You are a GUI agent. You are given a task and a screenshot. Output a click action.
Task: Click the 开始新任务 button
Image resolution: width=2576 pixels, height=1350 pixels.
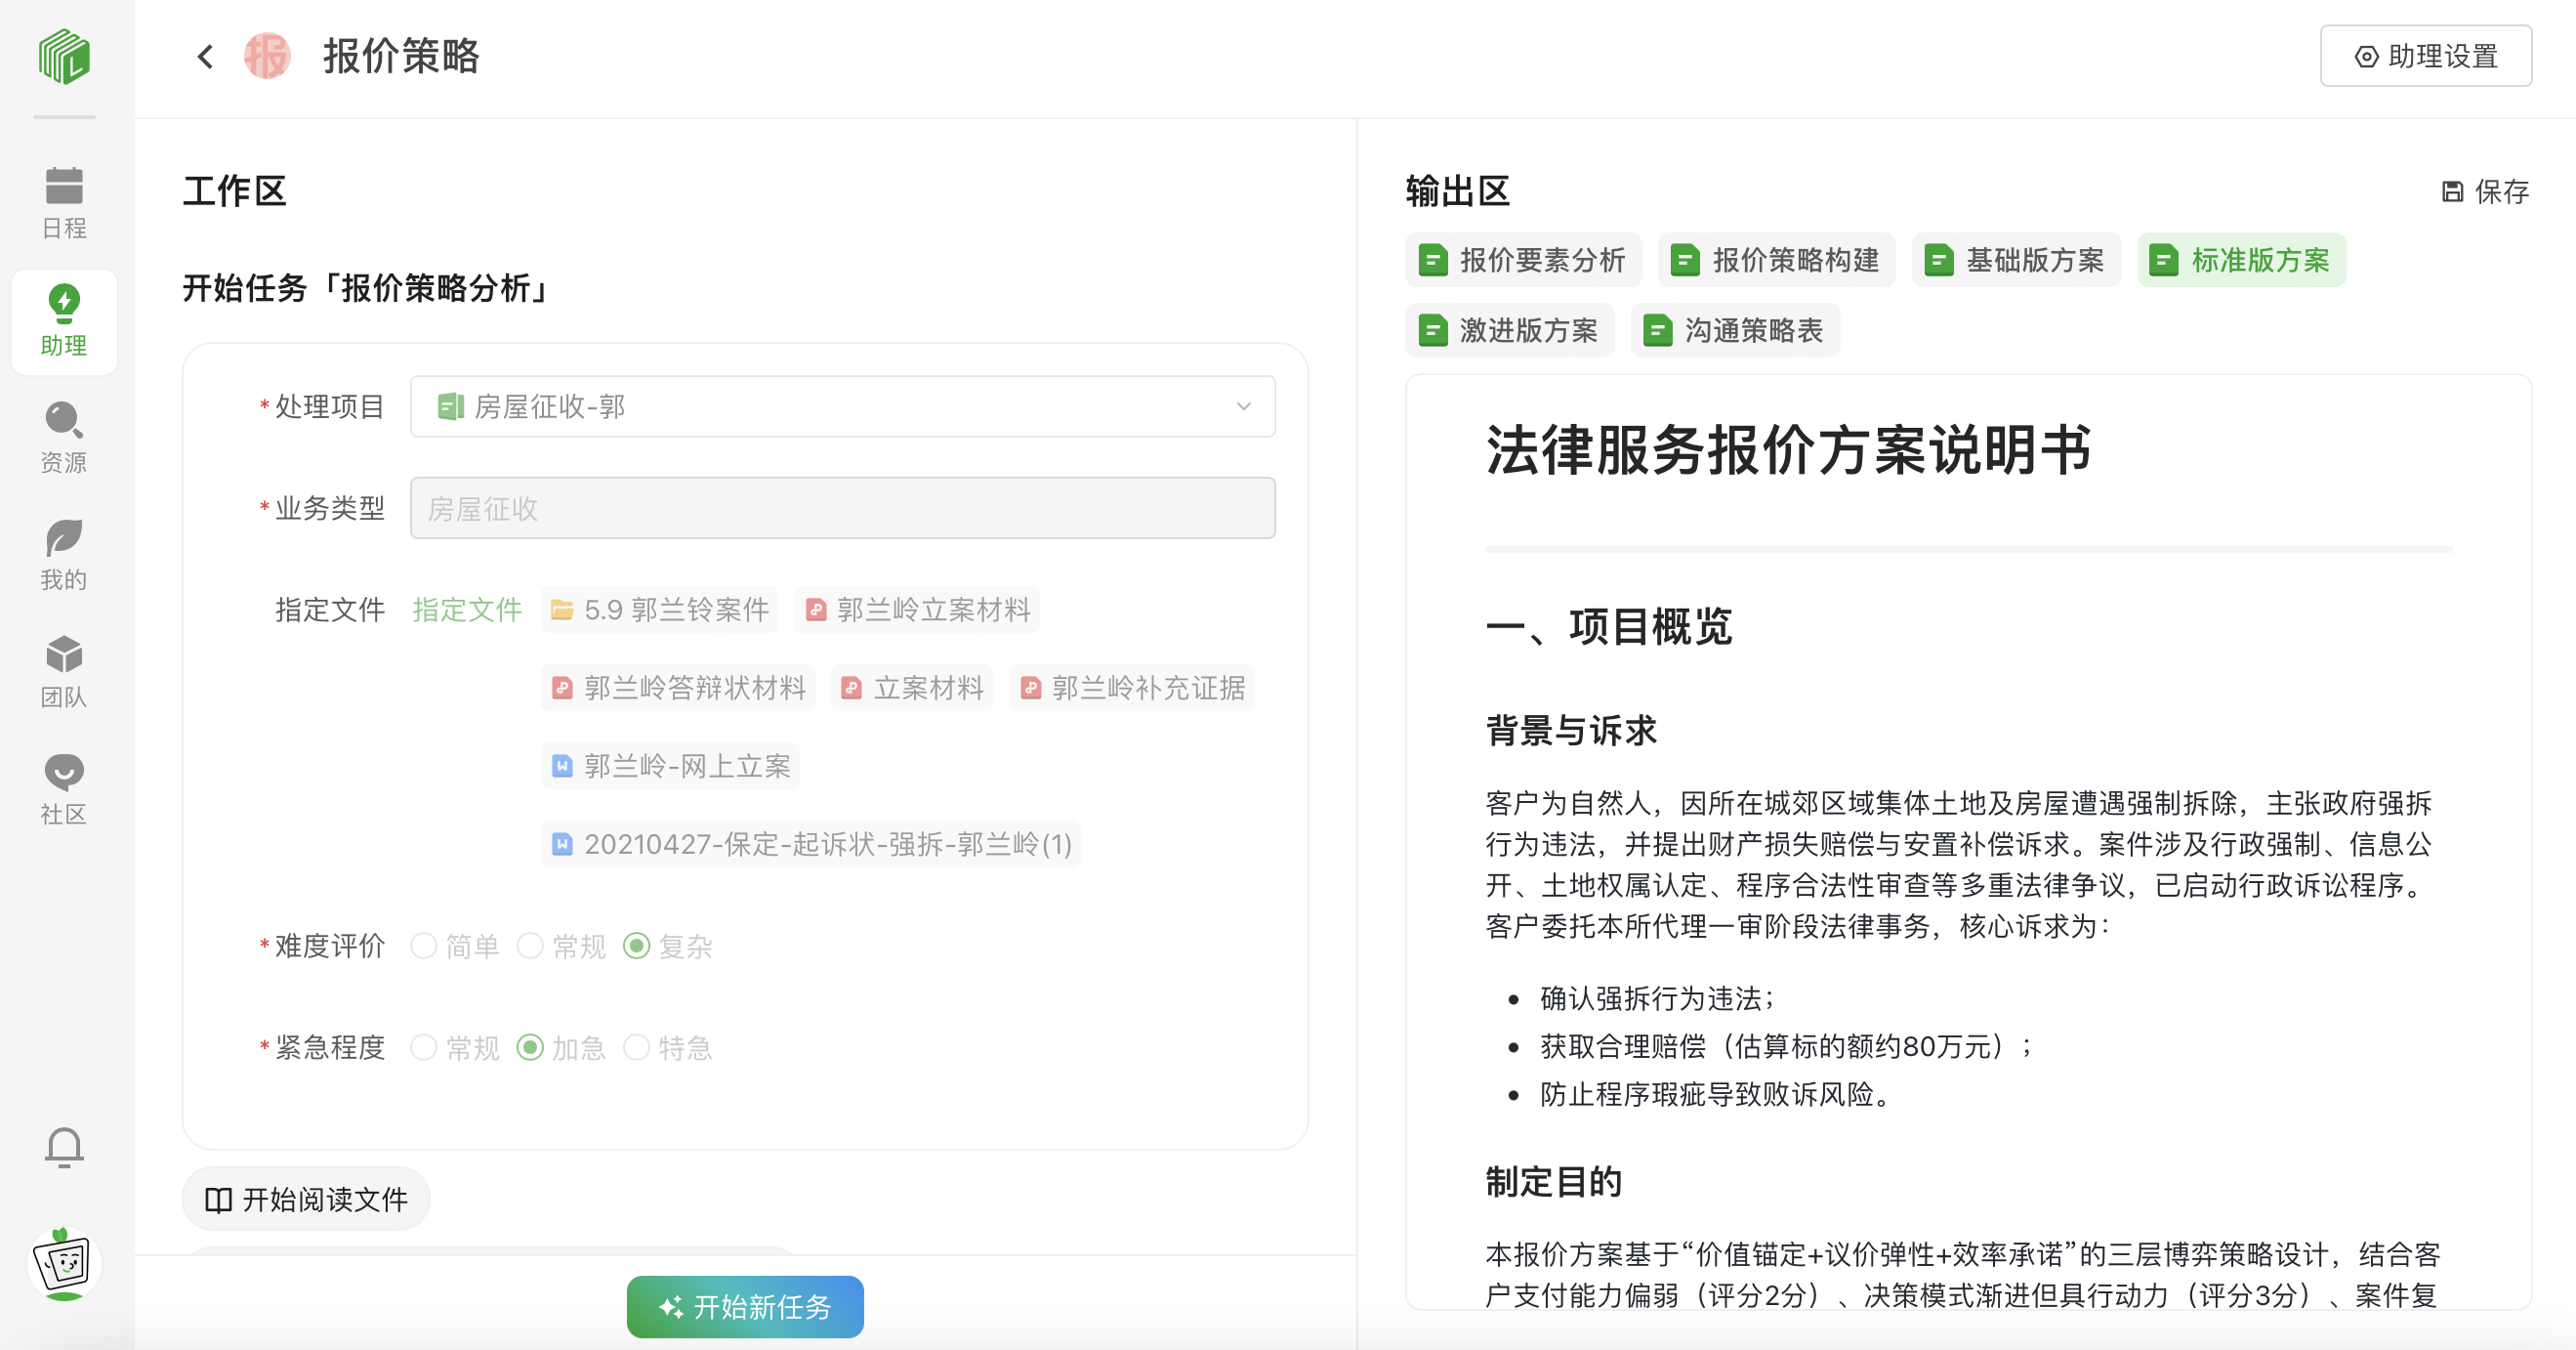pyautogui.click(x=745, y=1306)
